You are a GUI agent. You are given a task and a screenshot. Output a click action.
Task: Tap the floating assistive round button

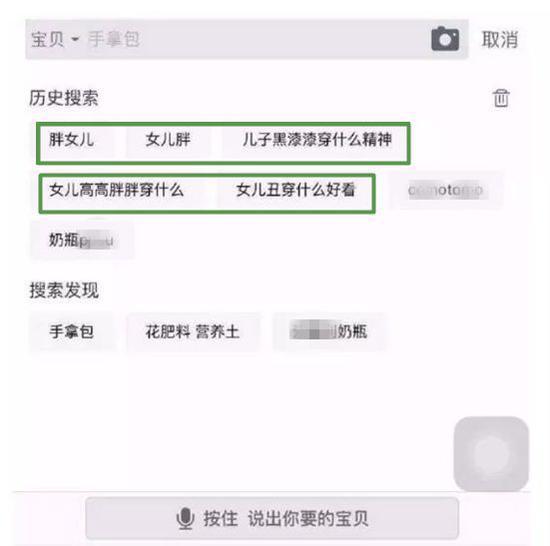[491, 454]
